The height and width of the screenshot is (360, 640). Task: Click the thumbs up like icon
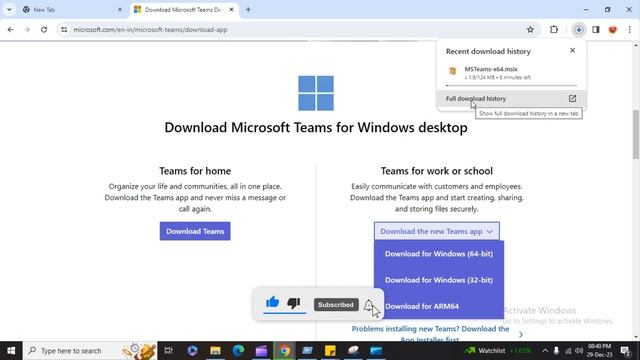(273, 302)
